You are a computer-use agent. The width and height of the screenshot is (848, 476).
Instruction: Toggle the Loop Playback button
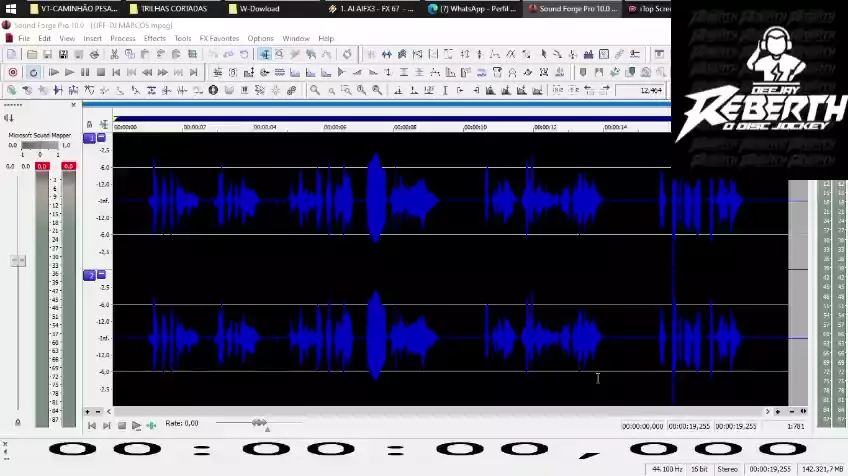[x=33, y=72]
